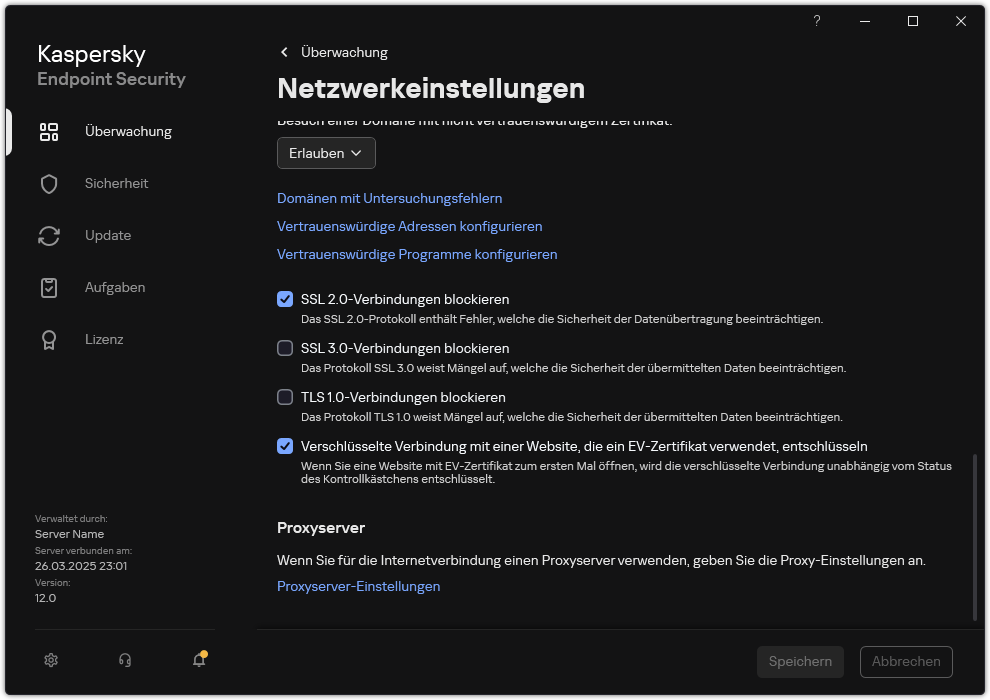Open notifications via bell icon

[198, 662]
